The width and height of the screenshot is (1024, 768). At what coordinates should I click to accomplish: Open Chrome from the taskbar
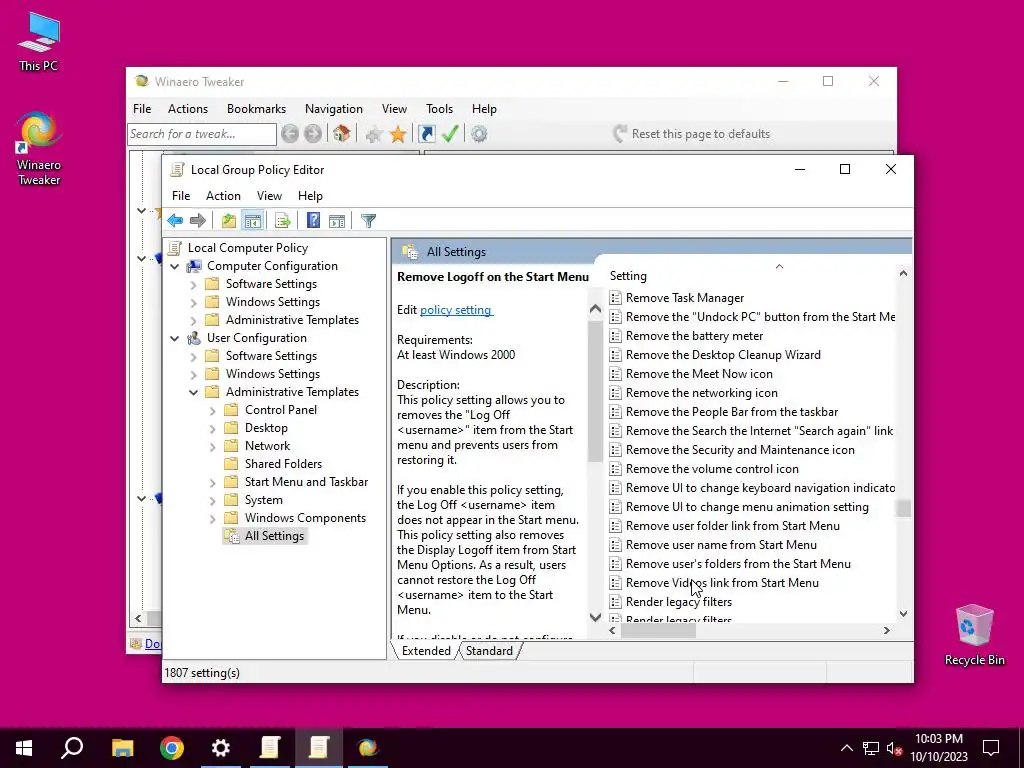[172, 748]
